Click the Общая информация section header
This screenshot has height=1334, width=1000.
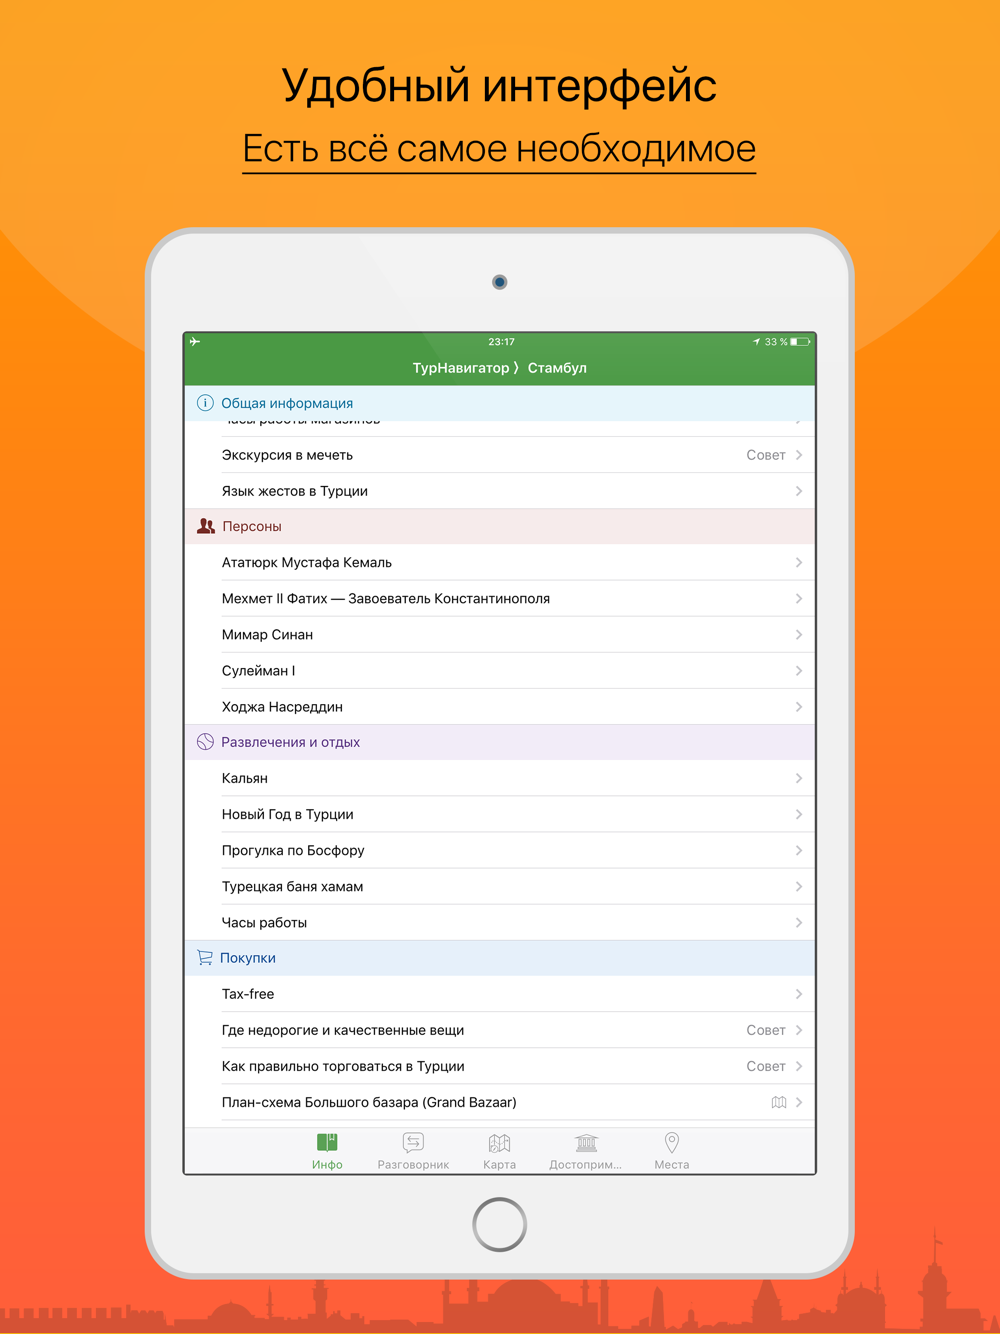click(500, 403)
